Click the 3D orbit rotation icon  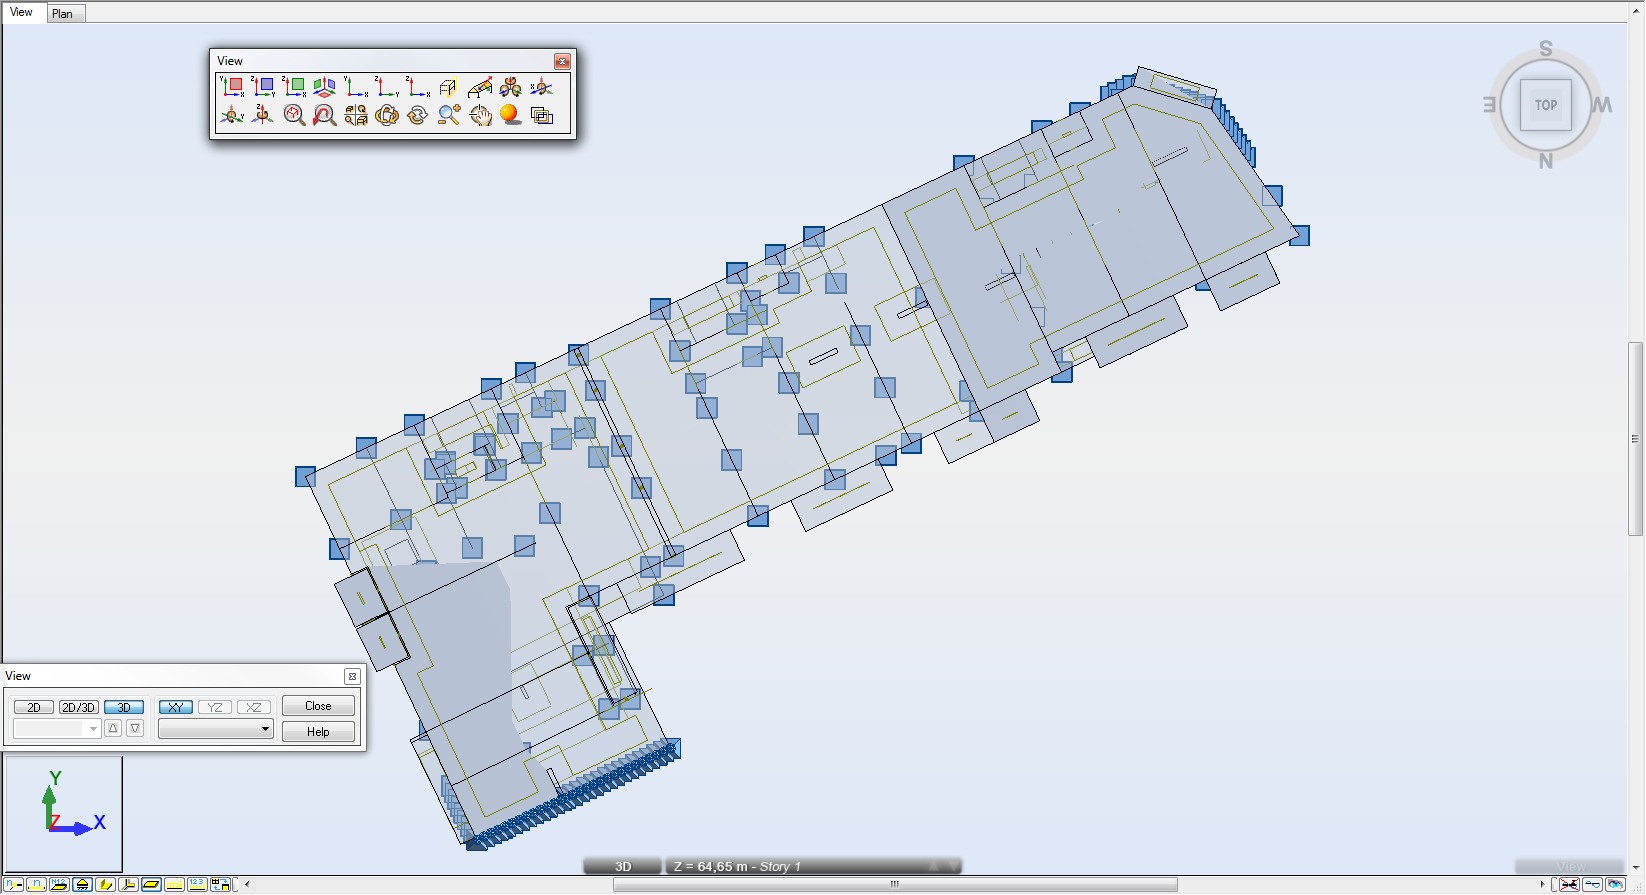pyautogui.click(x=387, y=115)
